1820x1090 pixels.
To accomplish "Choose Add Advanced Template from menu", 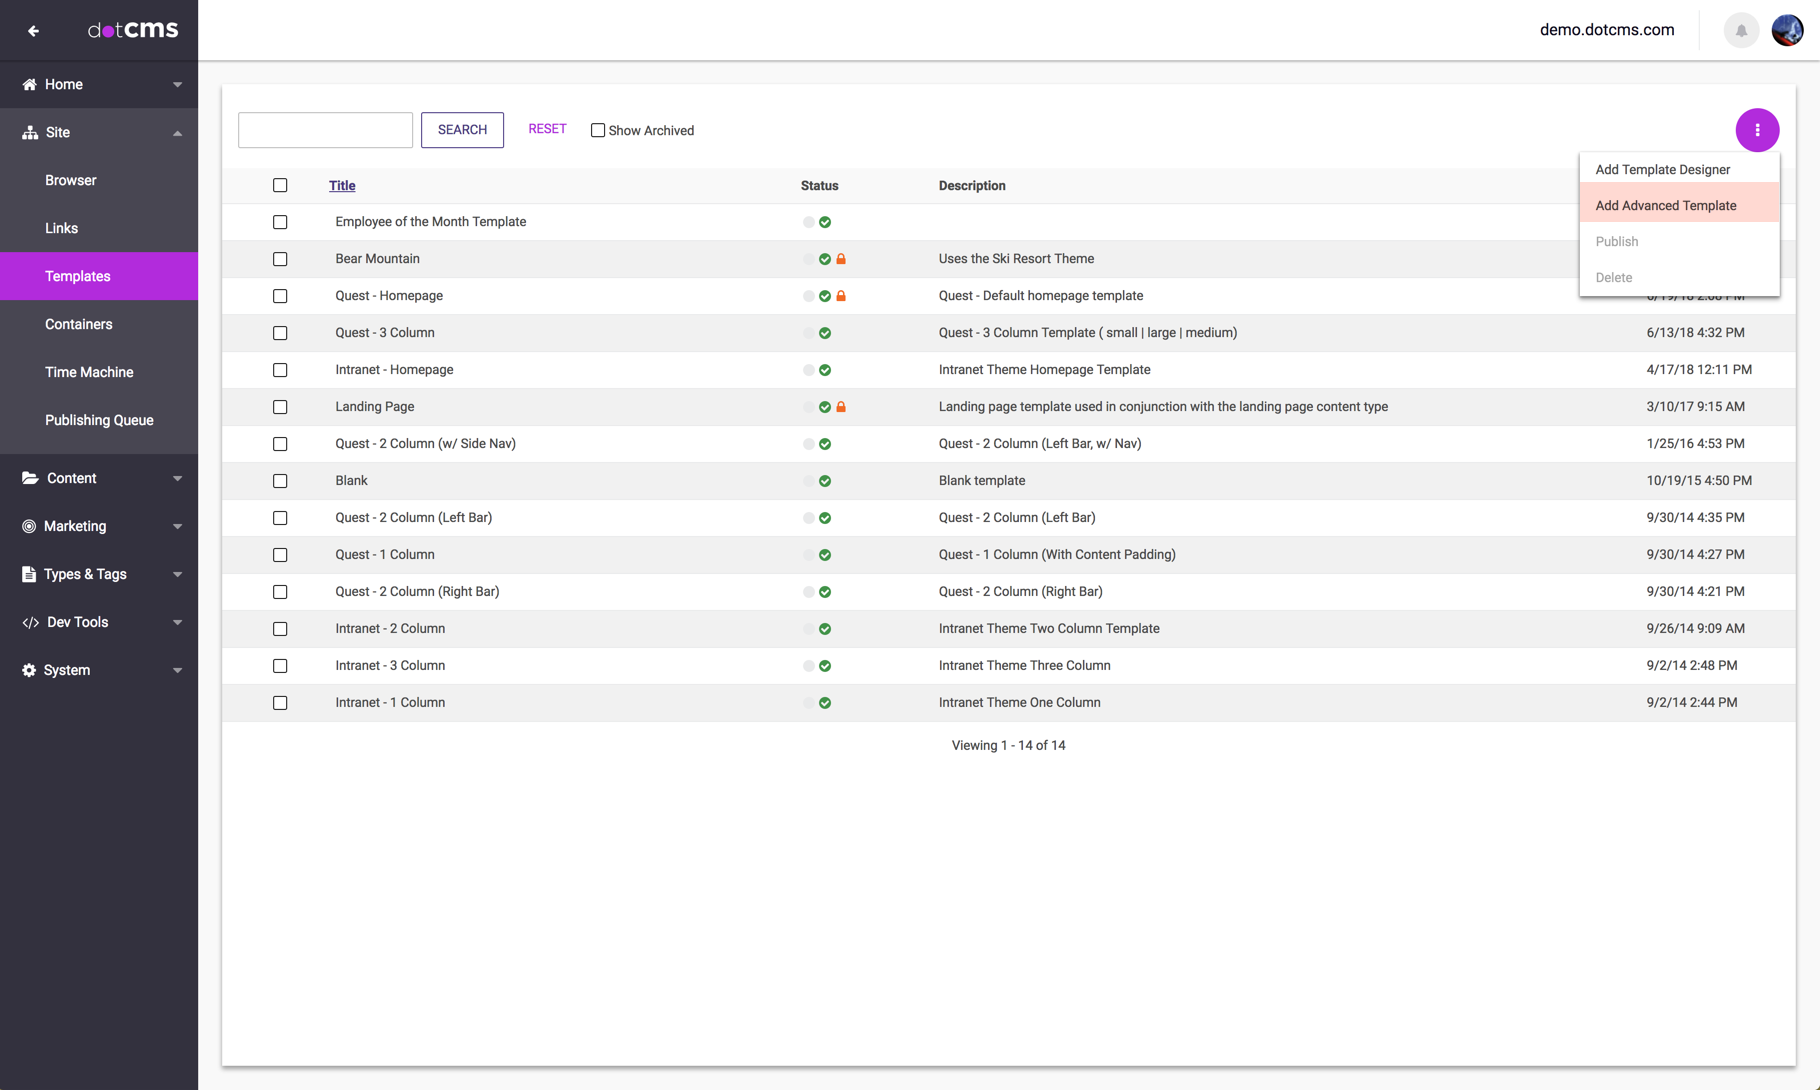I will (x=1665, y=205).
